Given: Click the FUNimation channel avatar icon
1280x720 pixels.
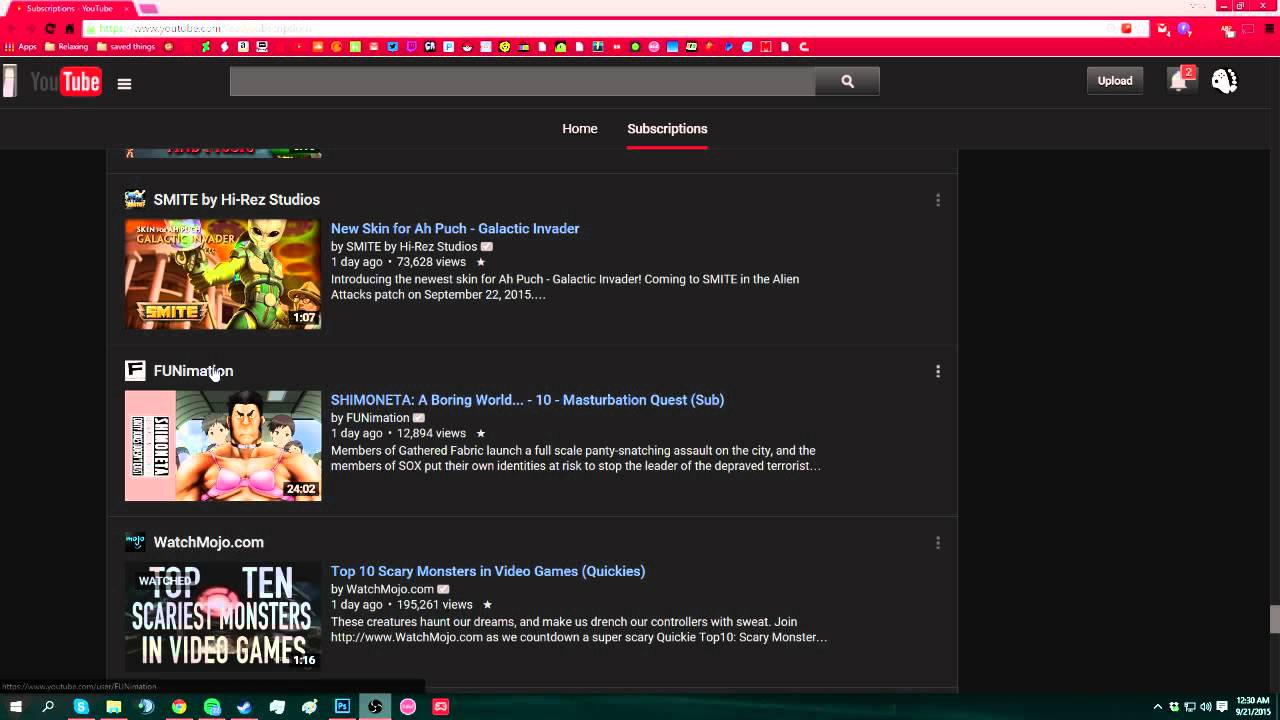Looking at the screenshot, I should [x=135, y=371].
